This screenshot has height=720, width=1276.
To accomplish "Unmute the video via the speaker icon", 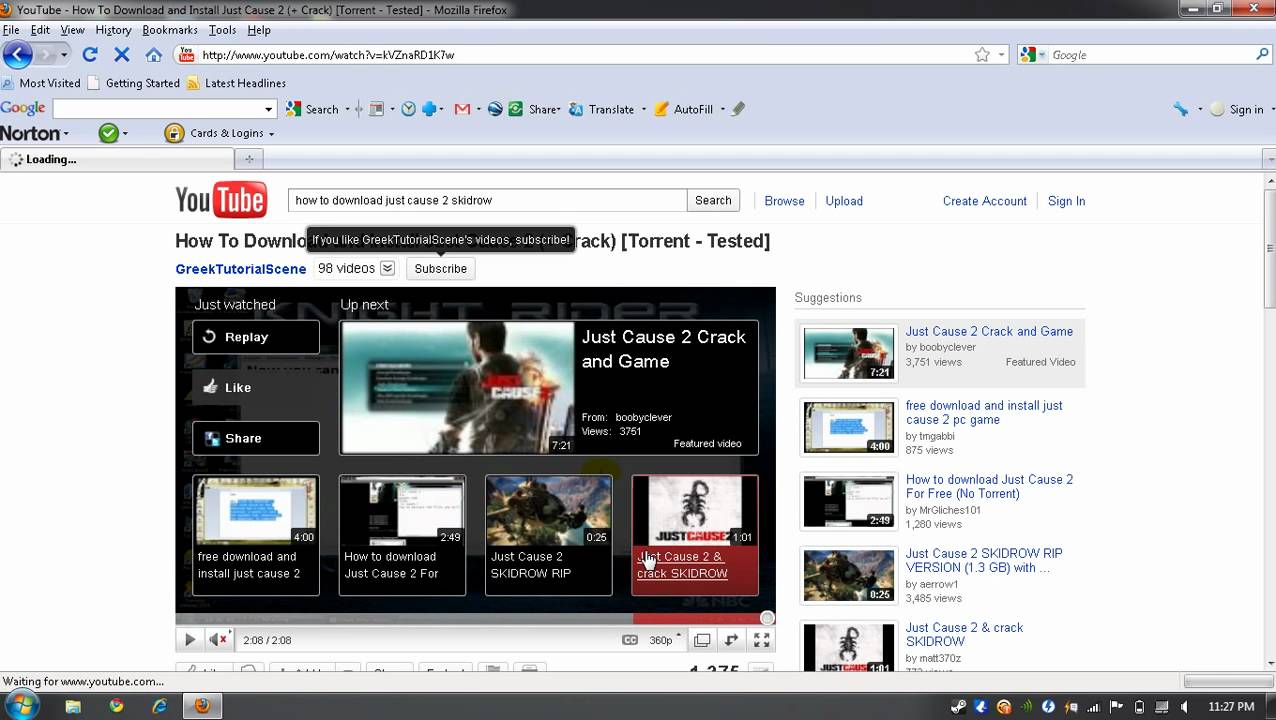I will pos(219,640).
